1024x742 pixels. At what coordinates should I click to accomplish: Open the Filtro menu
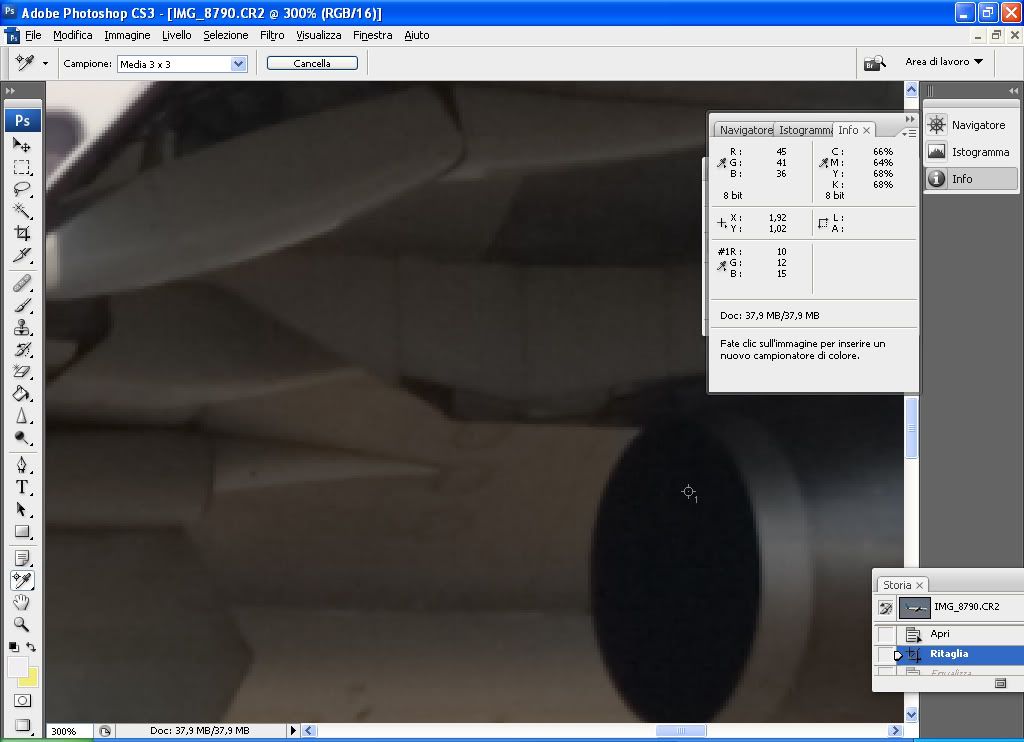click(272, 35)
